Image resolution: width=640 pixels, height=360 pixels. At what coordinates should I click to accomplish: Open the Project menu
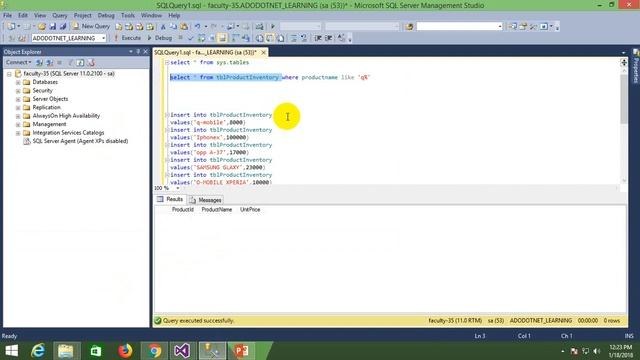(x=82, y=15)
